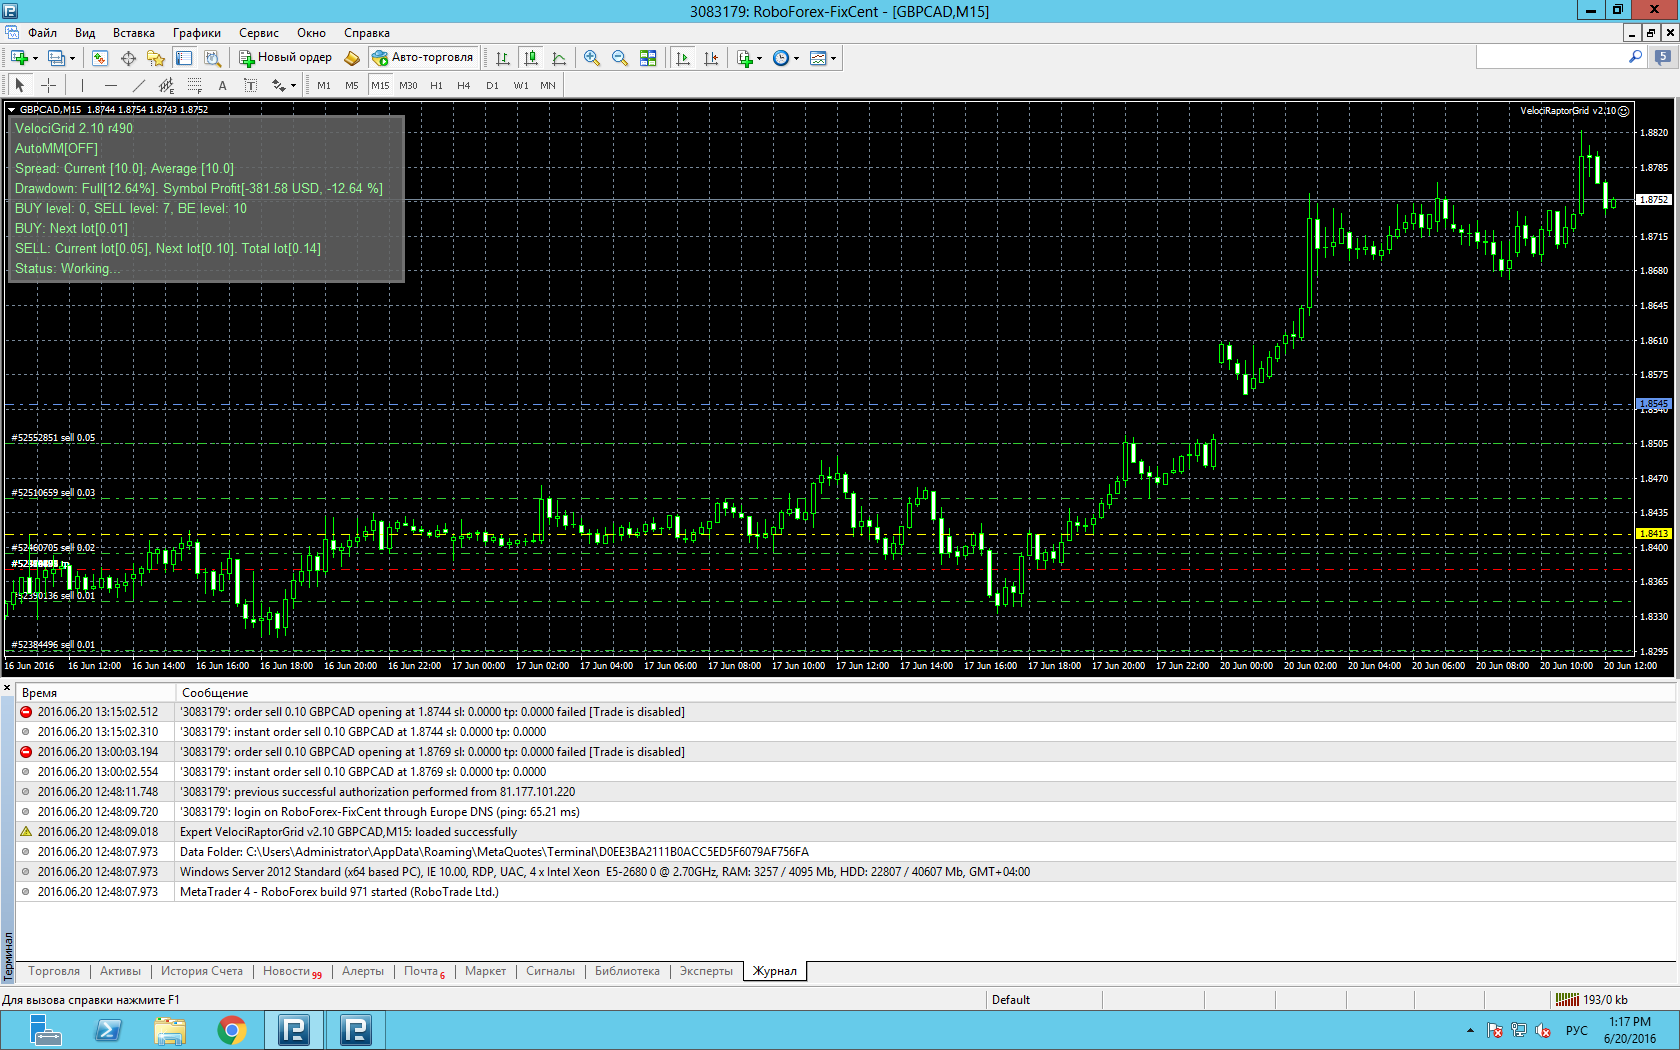Viewport: 1680px width, 1050px height.
Task: Select the horizontal line tool
Action: 110,85
